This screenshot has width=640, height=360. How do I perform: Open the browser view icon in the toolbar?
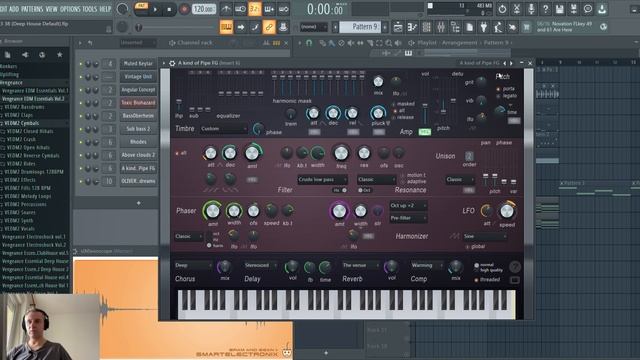coord(455,27)
